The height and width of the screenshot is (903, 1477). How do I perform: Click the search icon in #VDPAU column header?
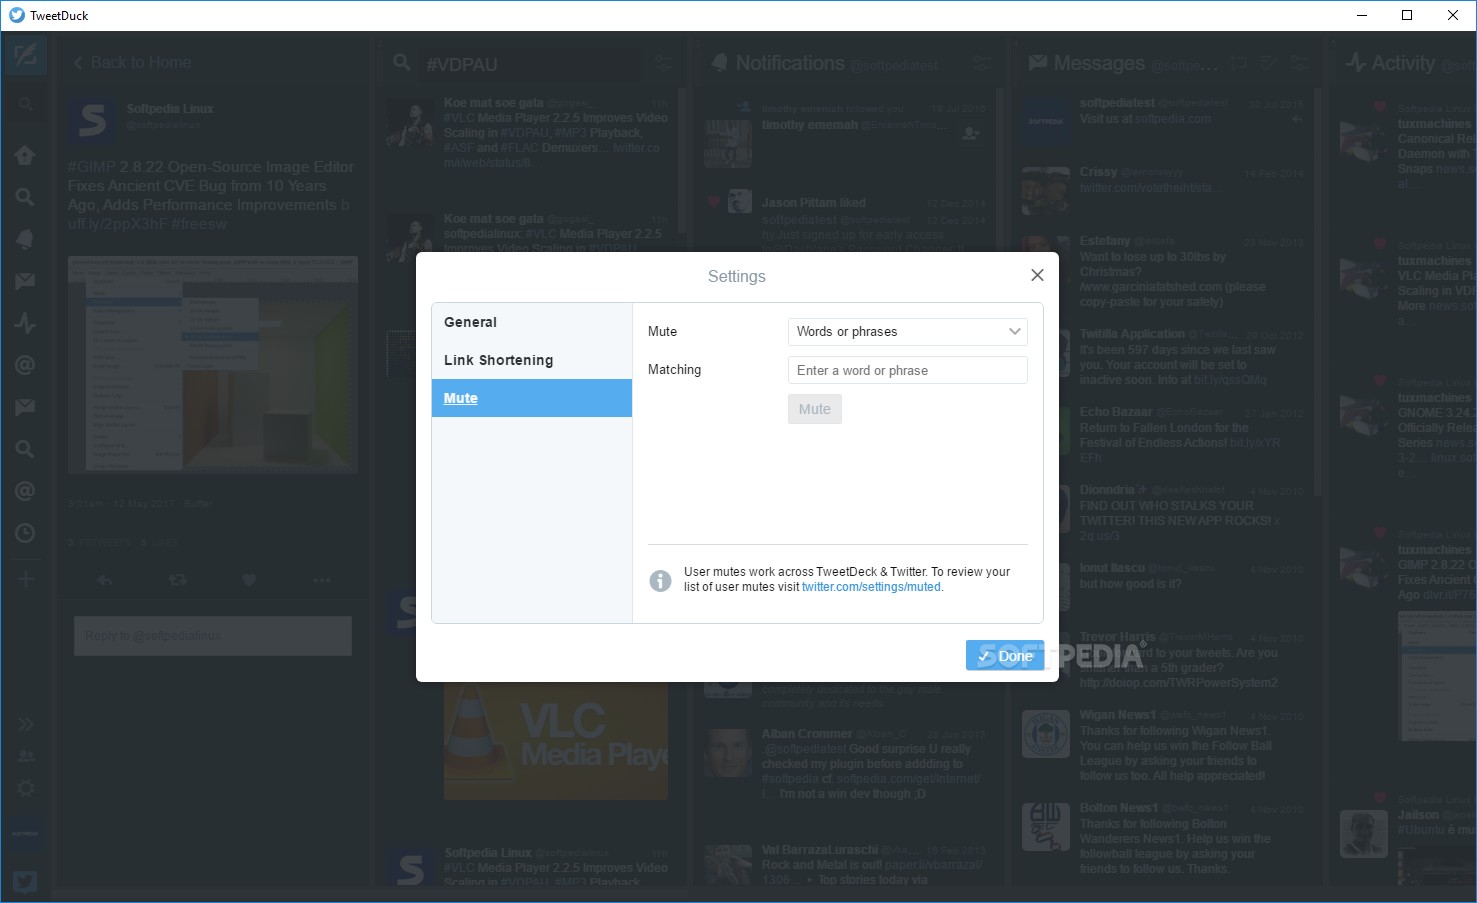tap(402, 63)
